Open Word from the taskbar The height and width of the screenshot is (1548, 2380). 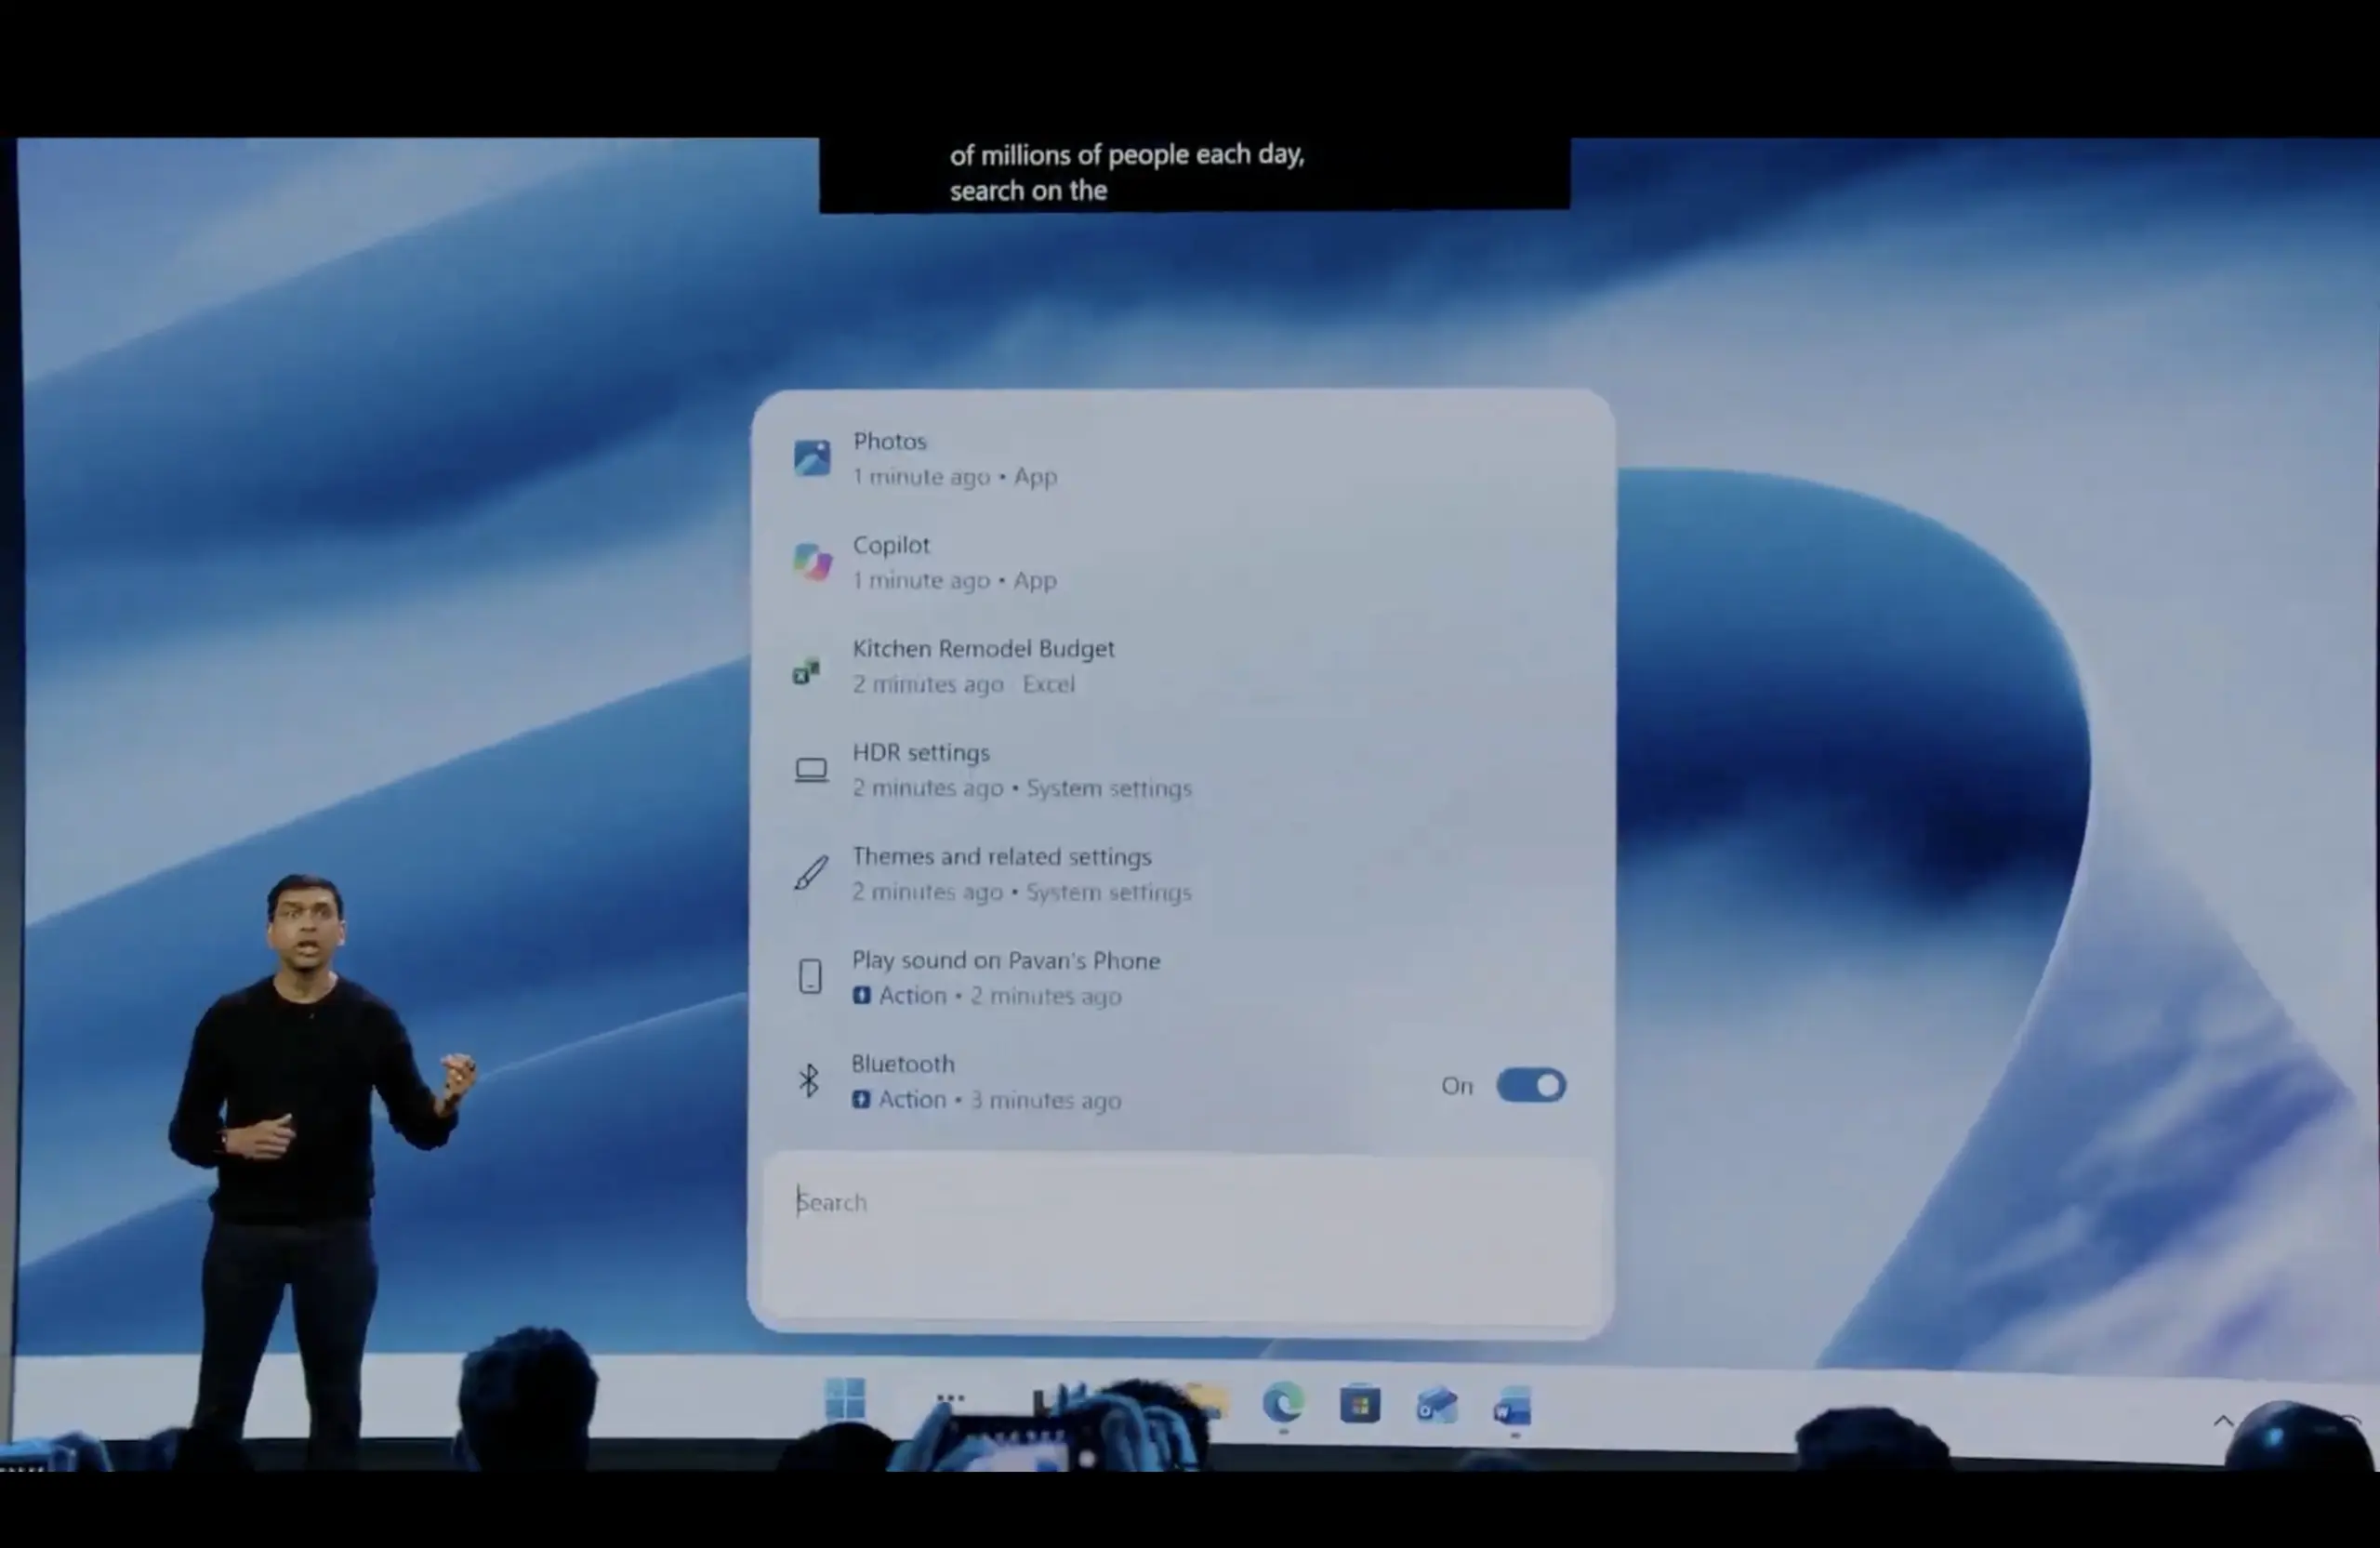click(1513, 1407)
